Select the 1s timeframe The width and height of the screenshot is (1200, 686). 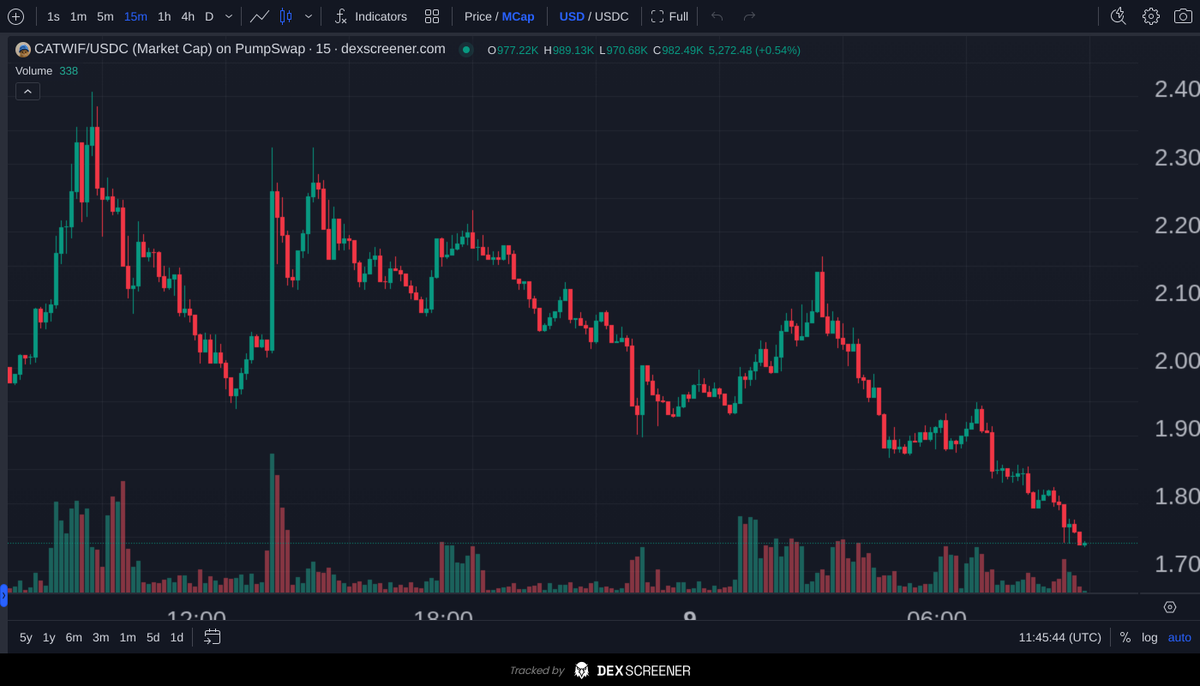pyautogui.click(x=53, y=16)
